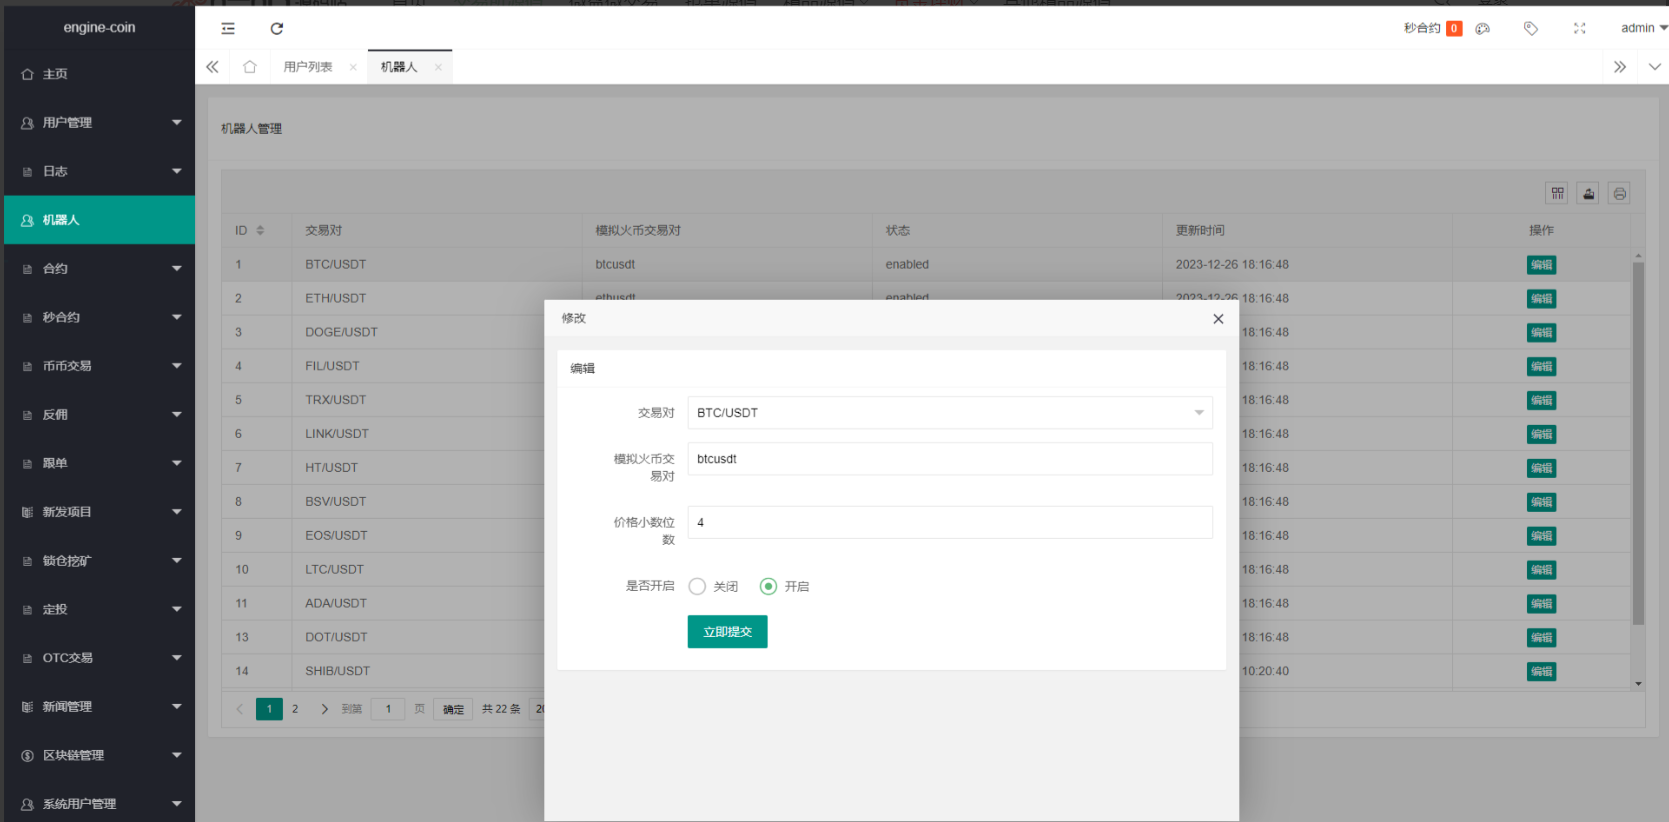Click the home tab icon
The image size is (1669, 822).
pos(250,67)
